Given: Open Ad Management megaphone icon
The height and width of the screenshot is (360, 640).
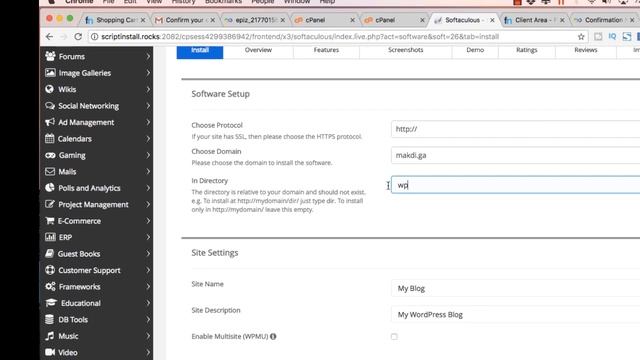Looking at the screenshot, I should 50,122.
